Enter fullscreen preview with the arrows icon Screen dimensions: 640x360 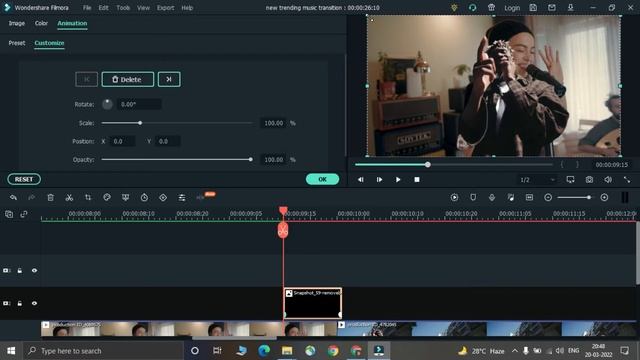click(x=627, y=180)
